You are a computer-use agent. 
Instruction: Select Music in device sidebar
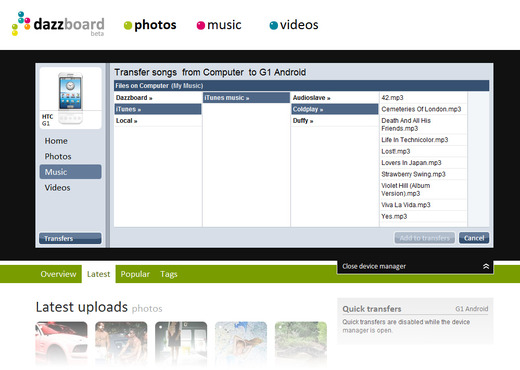tap(70, 172)
